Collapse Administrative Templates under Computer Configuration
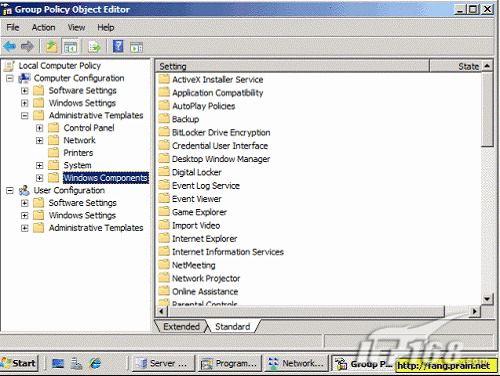 click(25, 116)
